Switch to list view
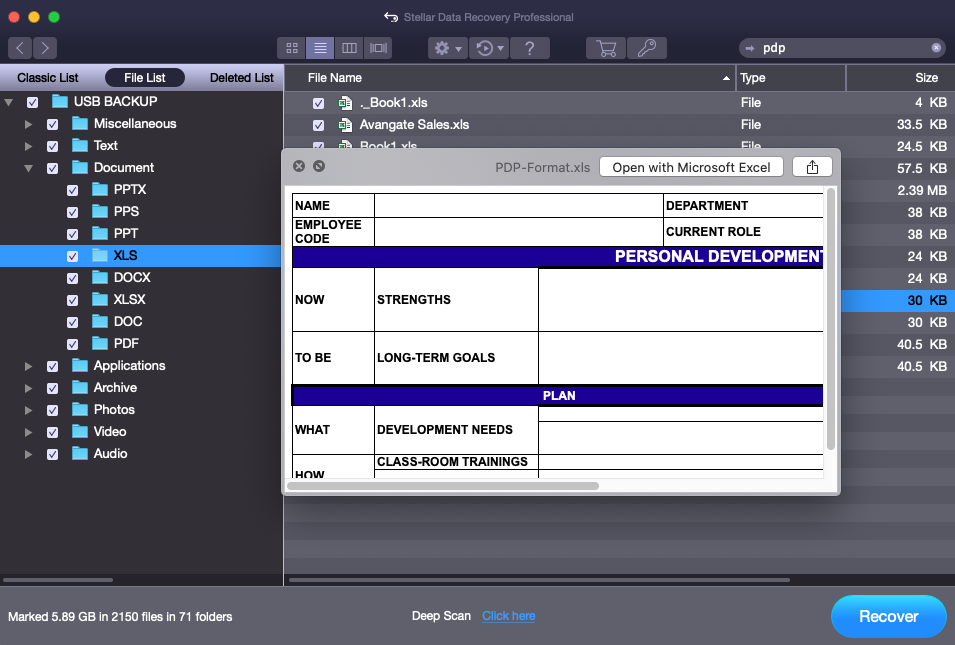This screenshot has width=955, height=645. 320,48
